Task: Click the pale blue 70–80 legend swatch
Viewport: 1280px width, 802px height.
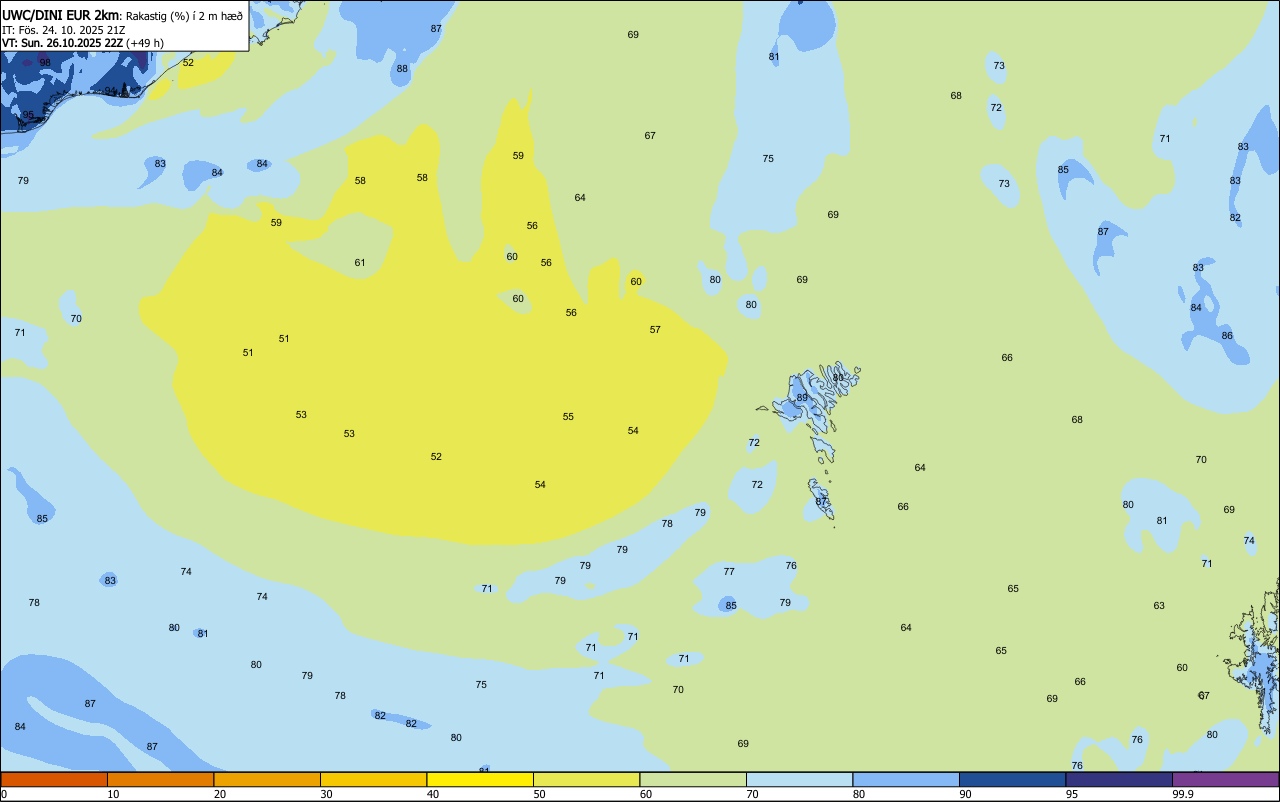Action: click(x=799, y=779)
